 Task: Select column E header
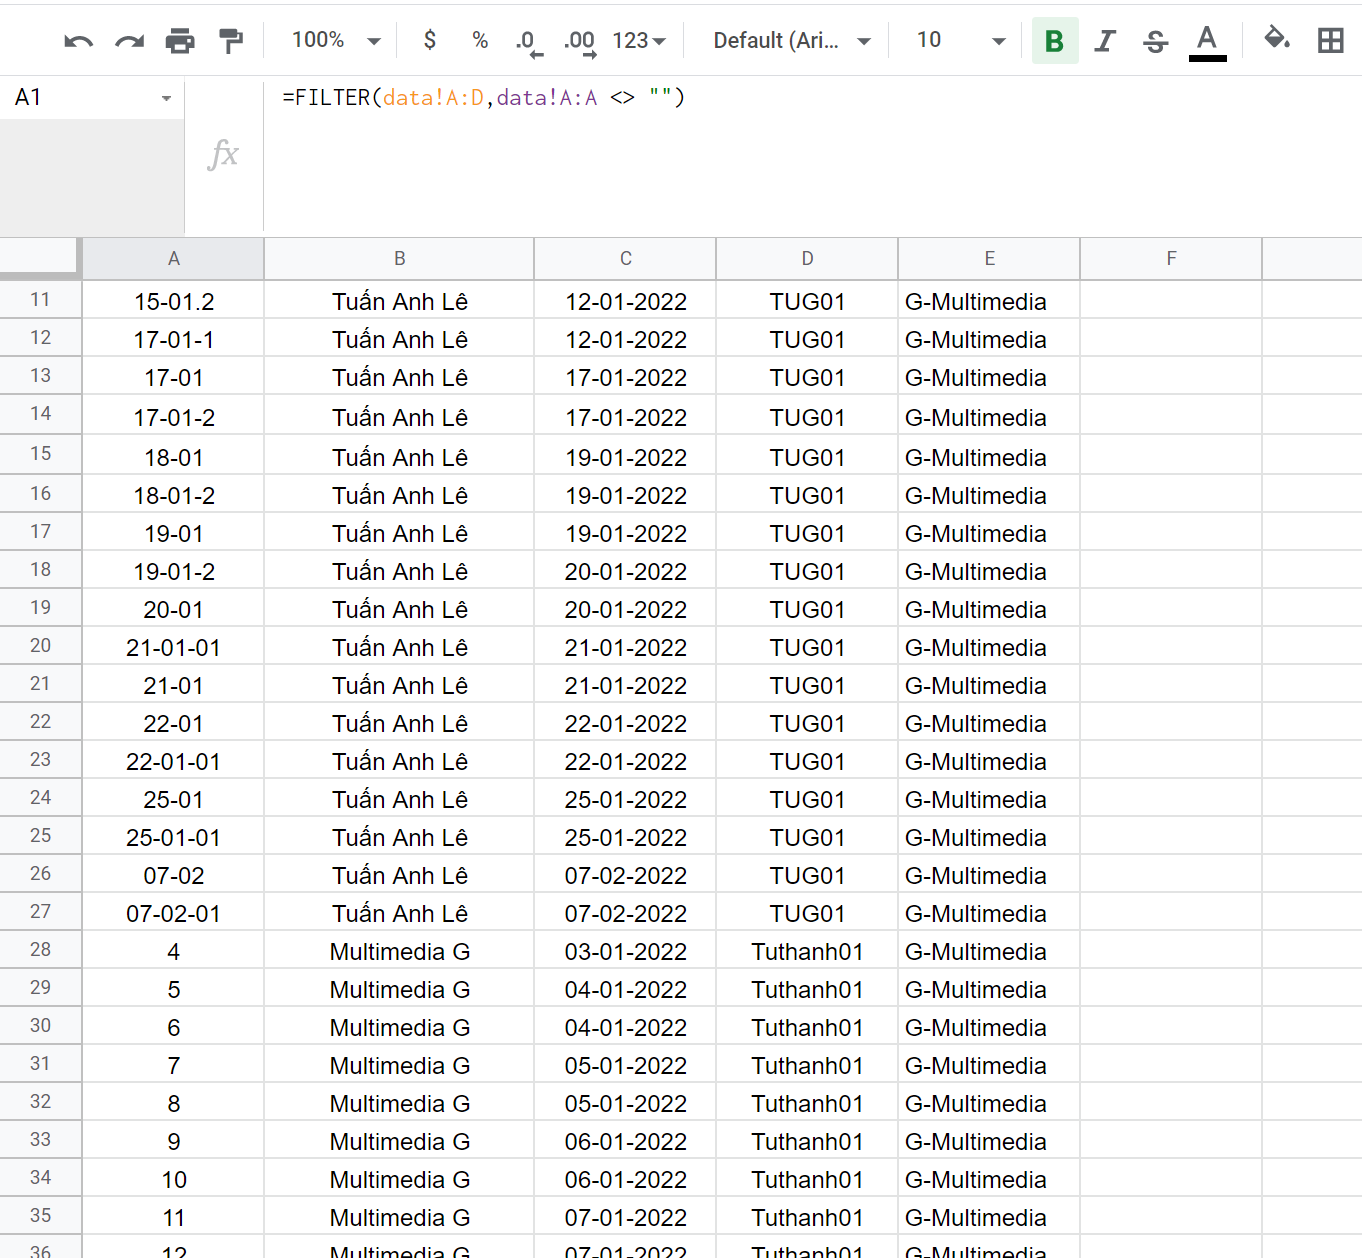[989, 259]
